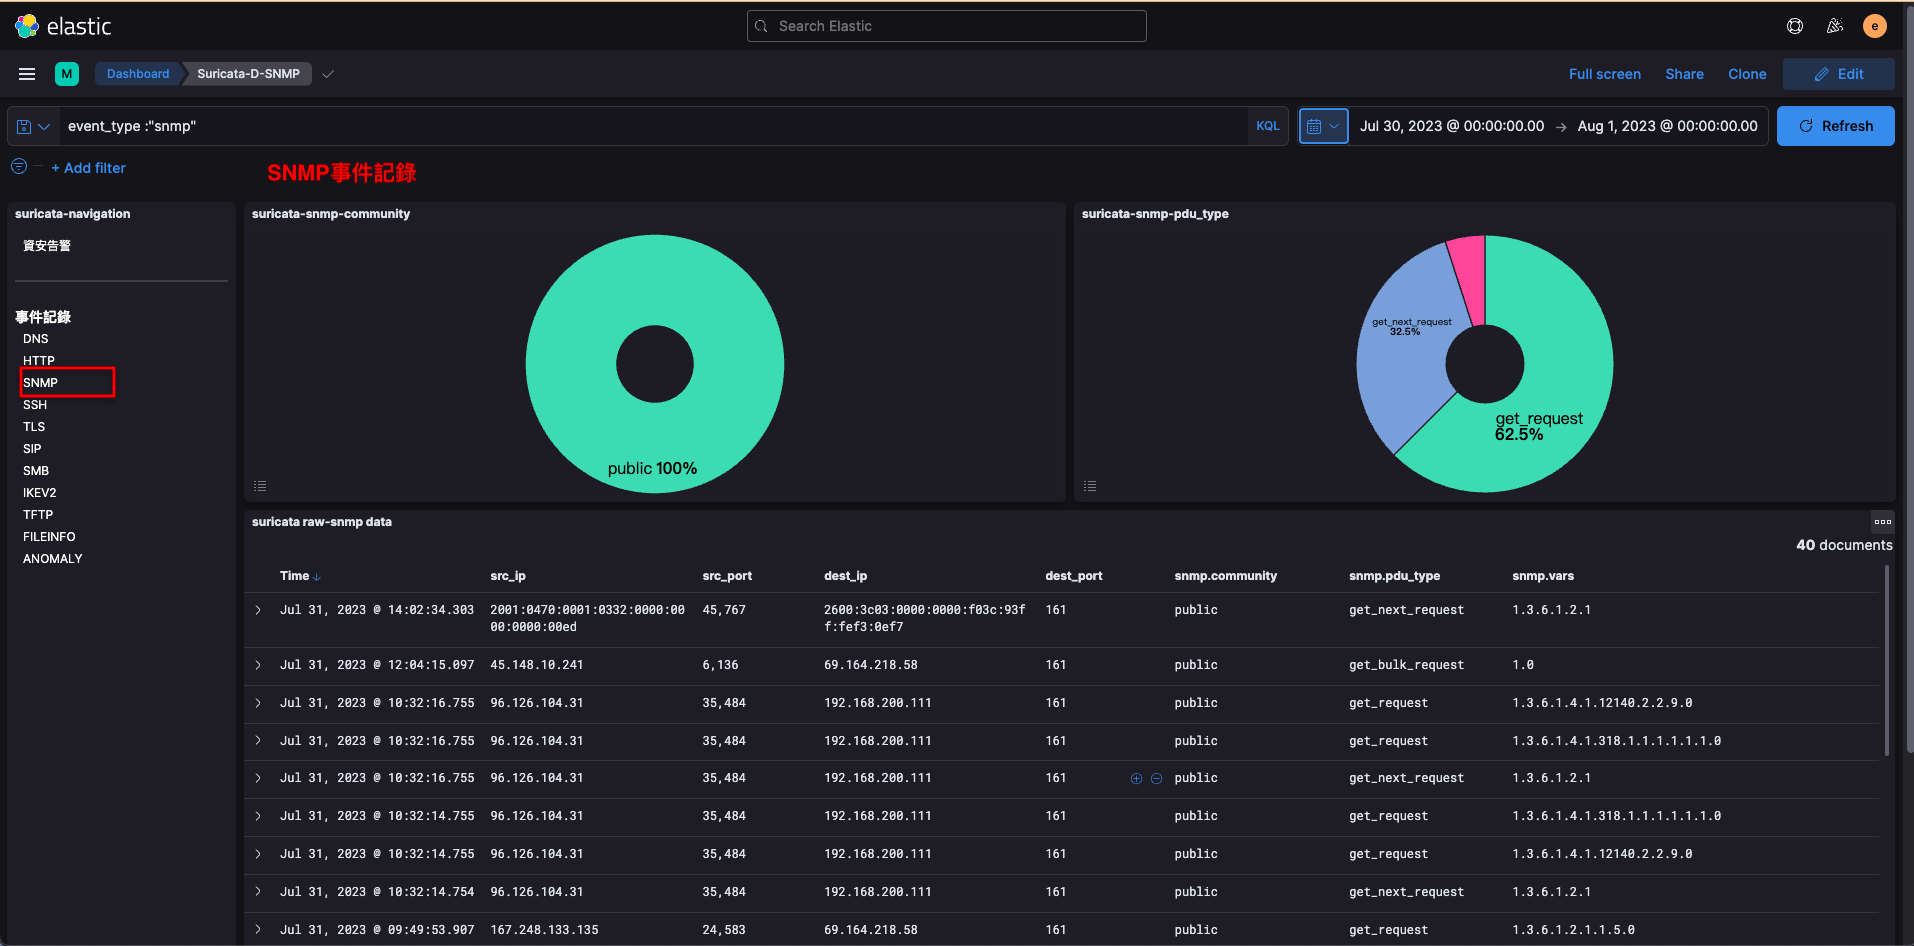This screenshot has width=1914, height=946.
Task: Open Full screen mode
Action: coord(1604,74)
